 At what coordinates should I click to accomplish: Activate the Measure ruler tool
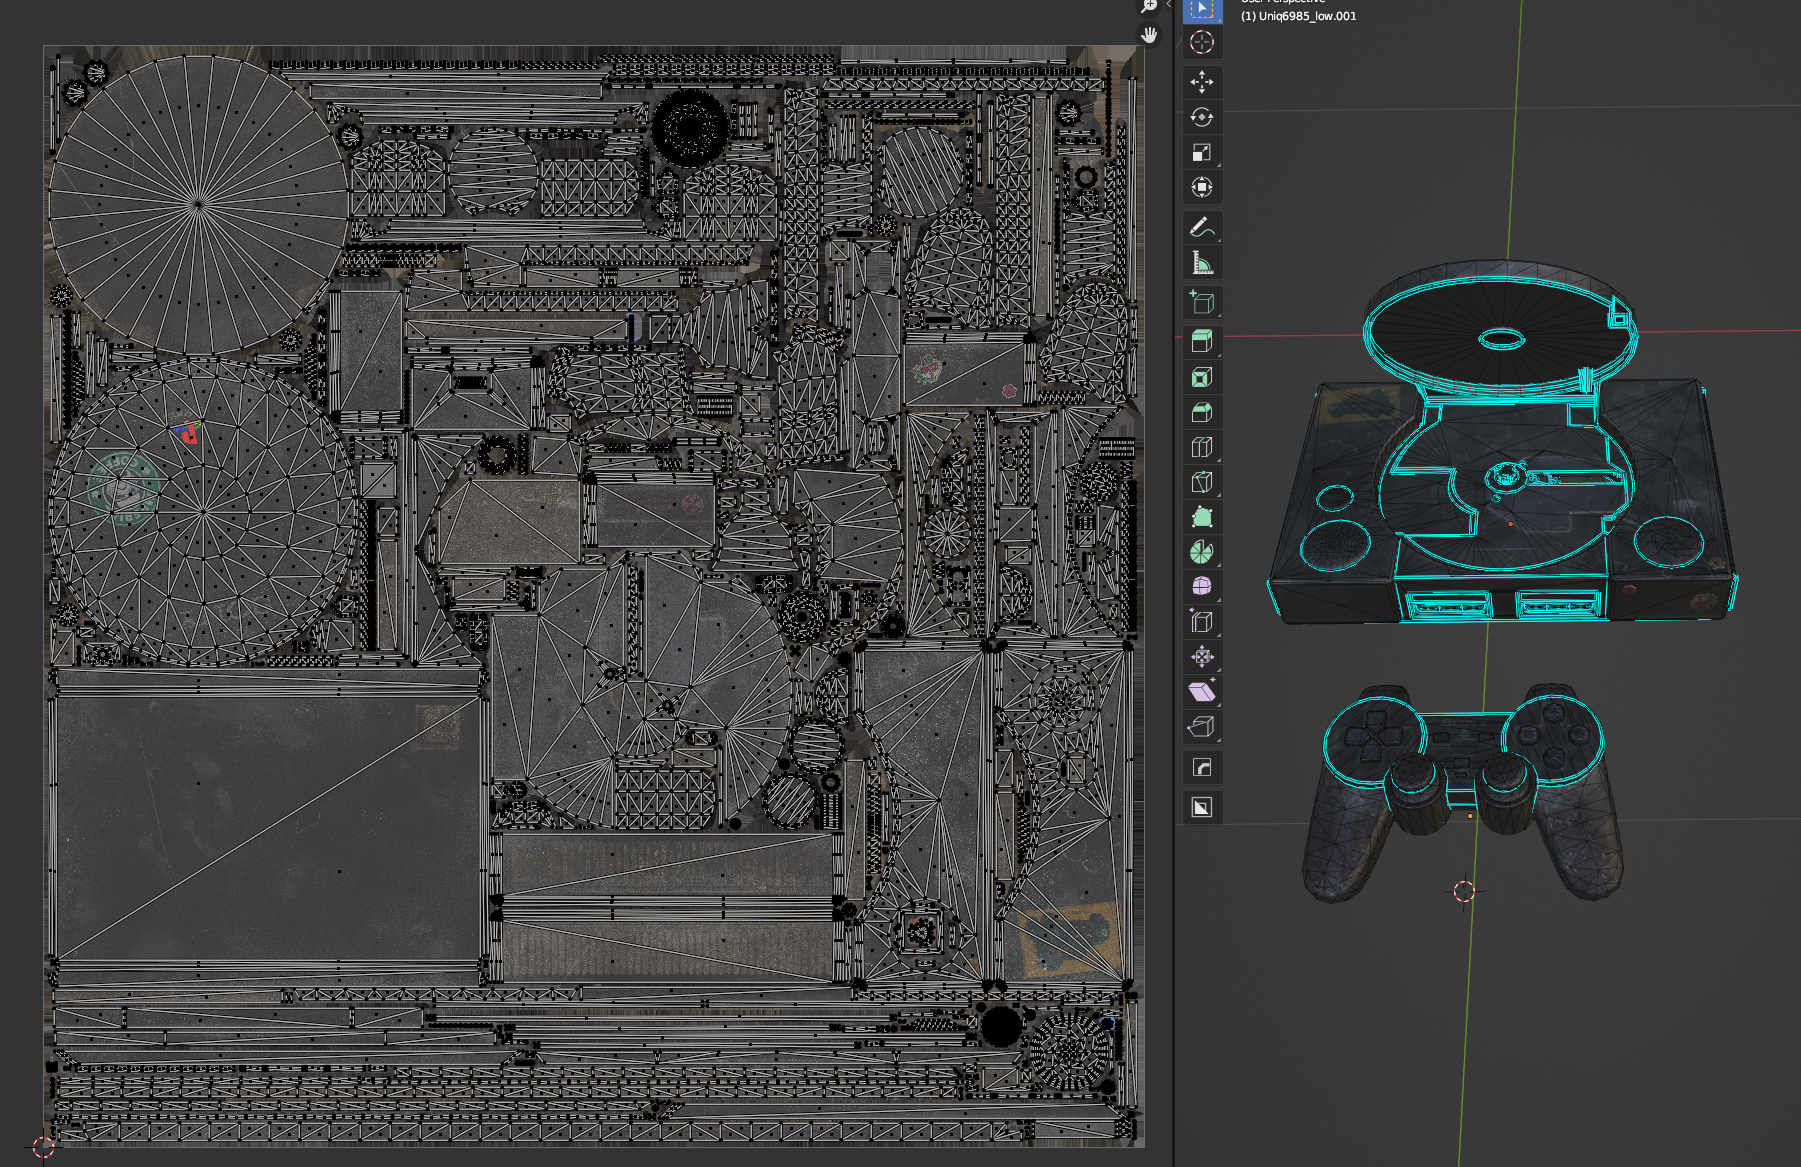pos(1202,263)
